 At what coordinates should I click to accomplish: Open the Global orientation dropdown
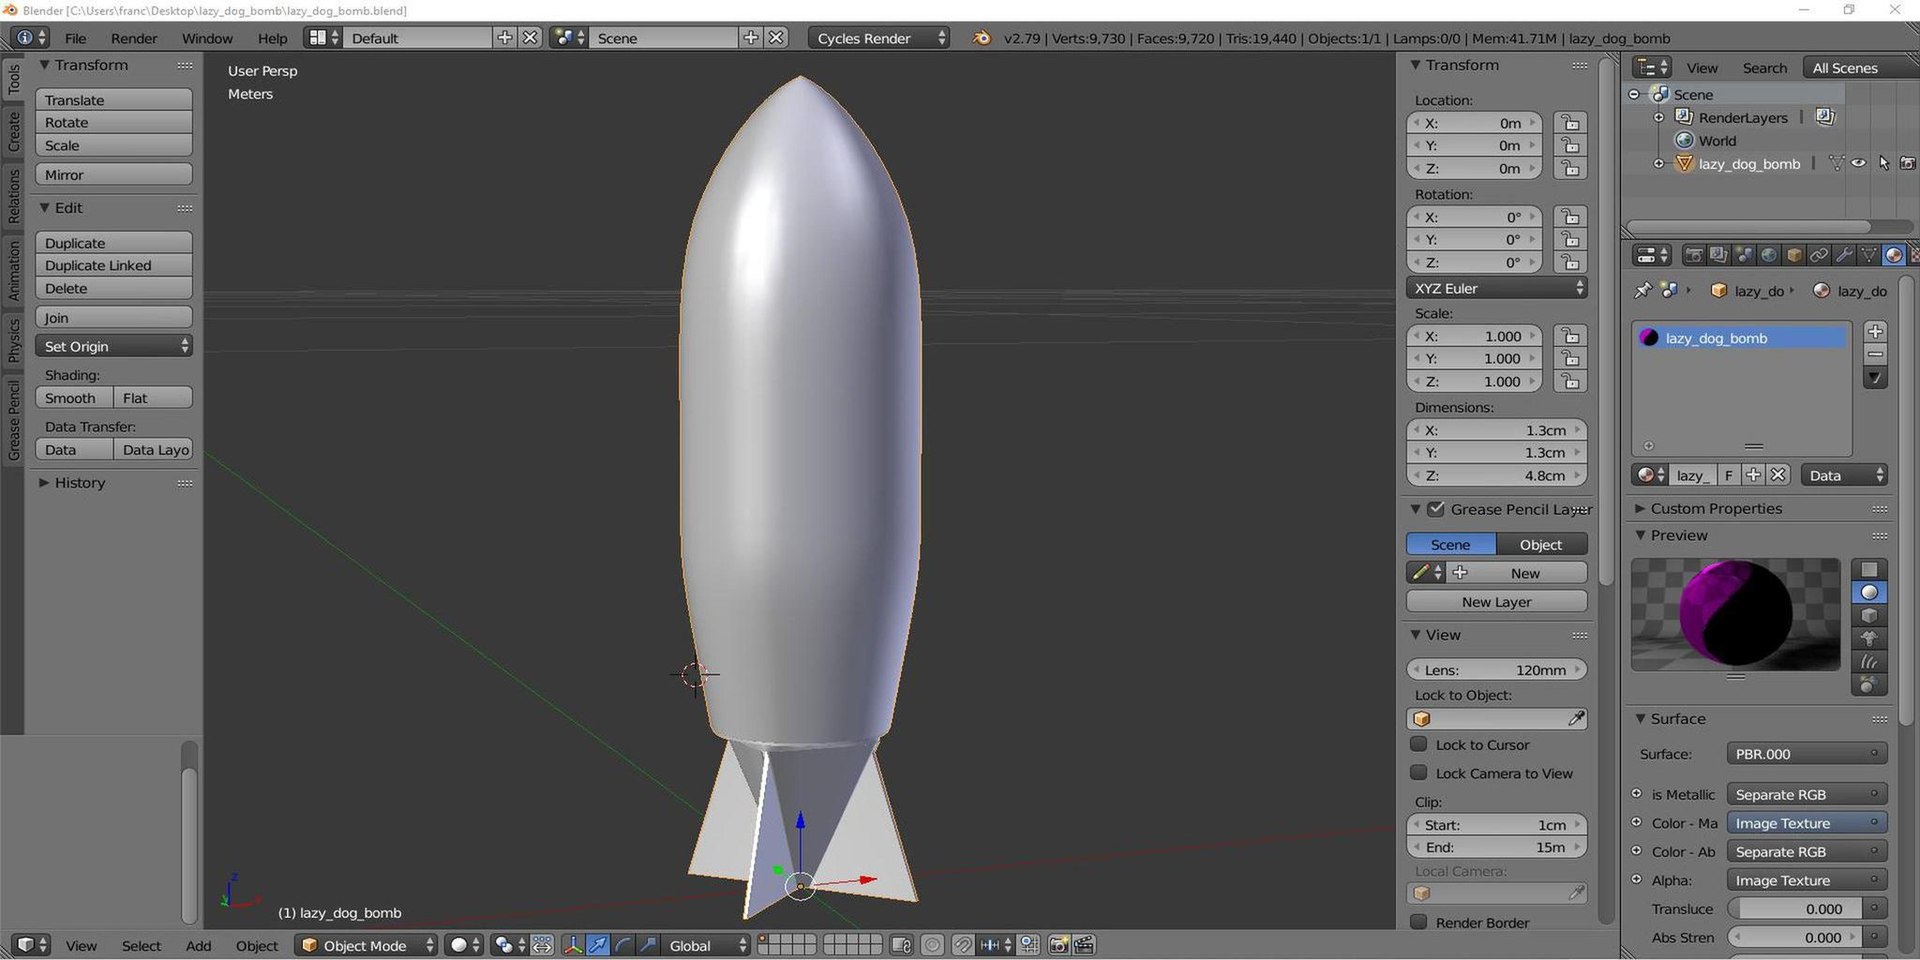point(708,945)
